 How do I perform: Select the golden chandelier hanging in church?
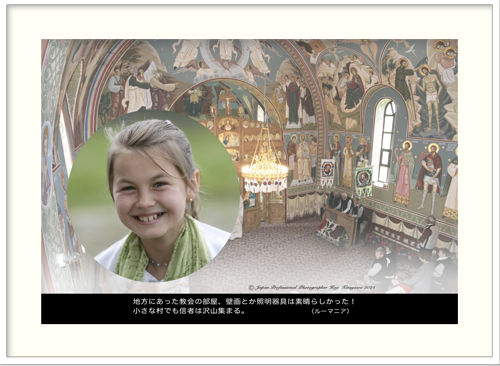tap(265, 163)
